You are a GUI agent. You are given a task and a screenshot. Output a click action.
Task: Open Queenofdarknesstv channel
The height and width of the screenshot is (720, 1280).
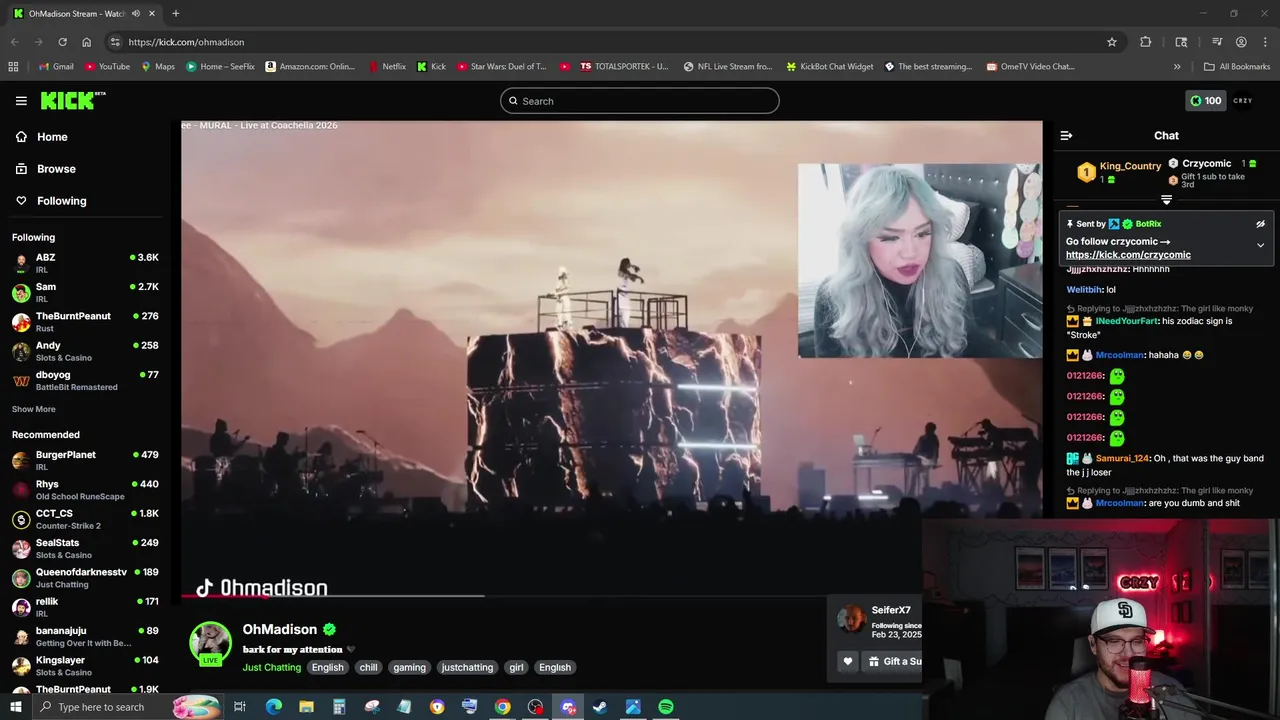85,577
